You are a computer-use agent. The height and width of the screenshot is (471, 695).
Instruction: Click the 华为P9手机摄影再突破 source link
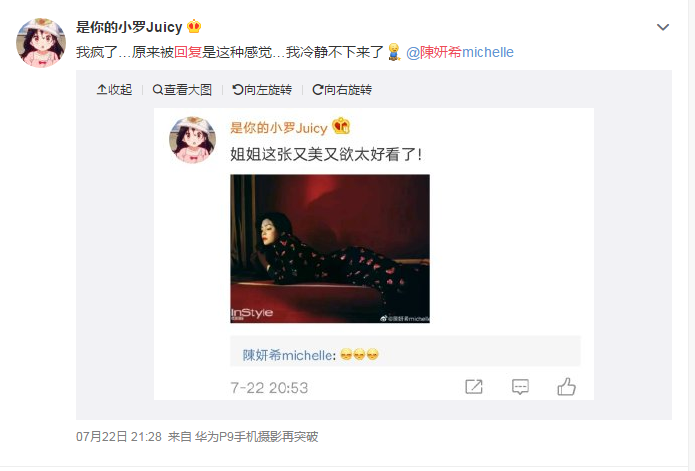257,437
